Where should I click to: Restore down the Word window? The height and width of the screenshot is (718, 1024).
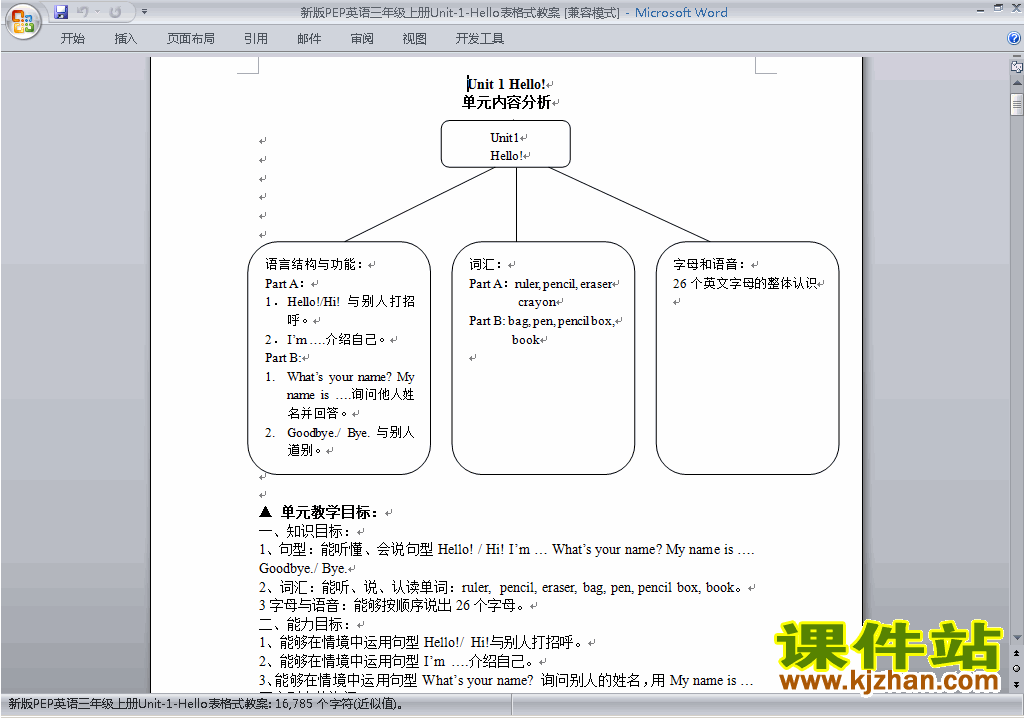[x=998, y=8]
